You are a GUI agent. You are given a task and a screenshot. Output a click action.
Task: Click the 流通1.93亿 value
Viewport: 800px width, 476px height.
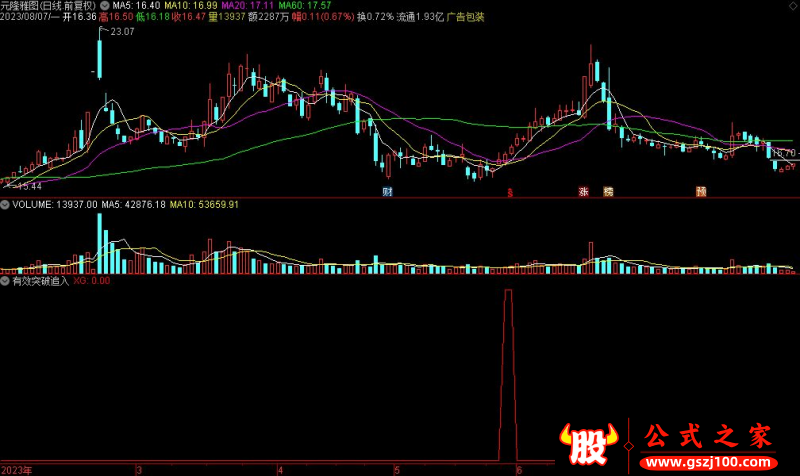pyautogui.click(x=420, y=17)
